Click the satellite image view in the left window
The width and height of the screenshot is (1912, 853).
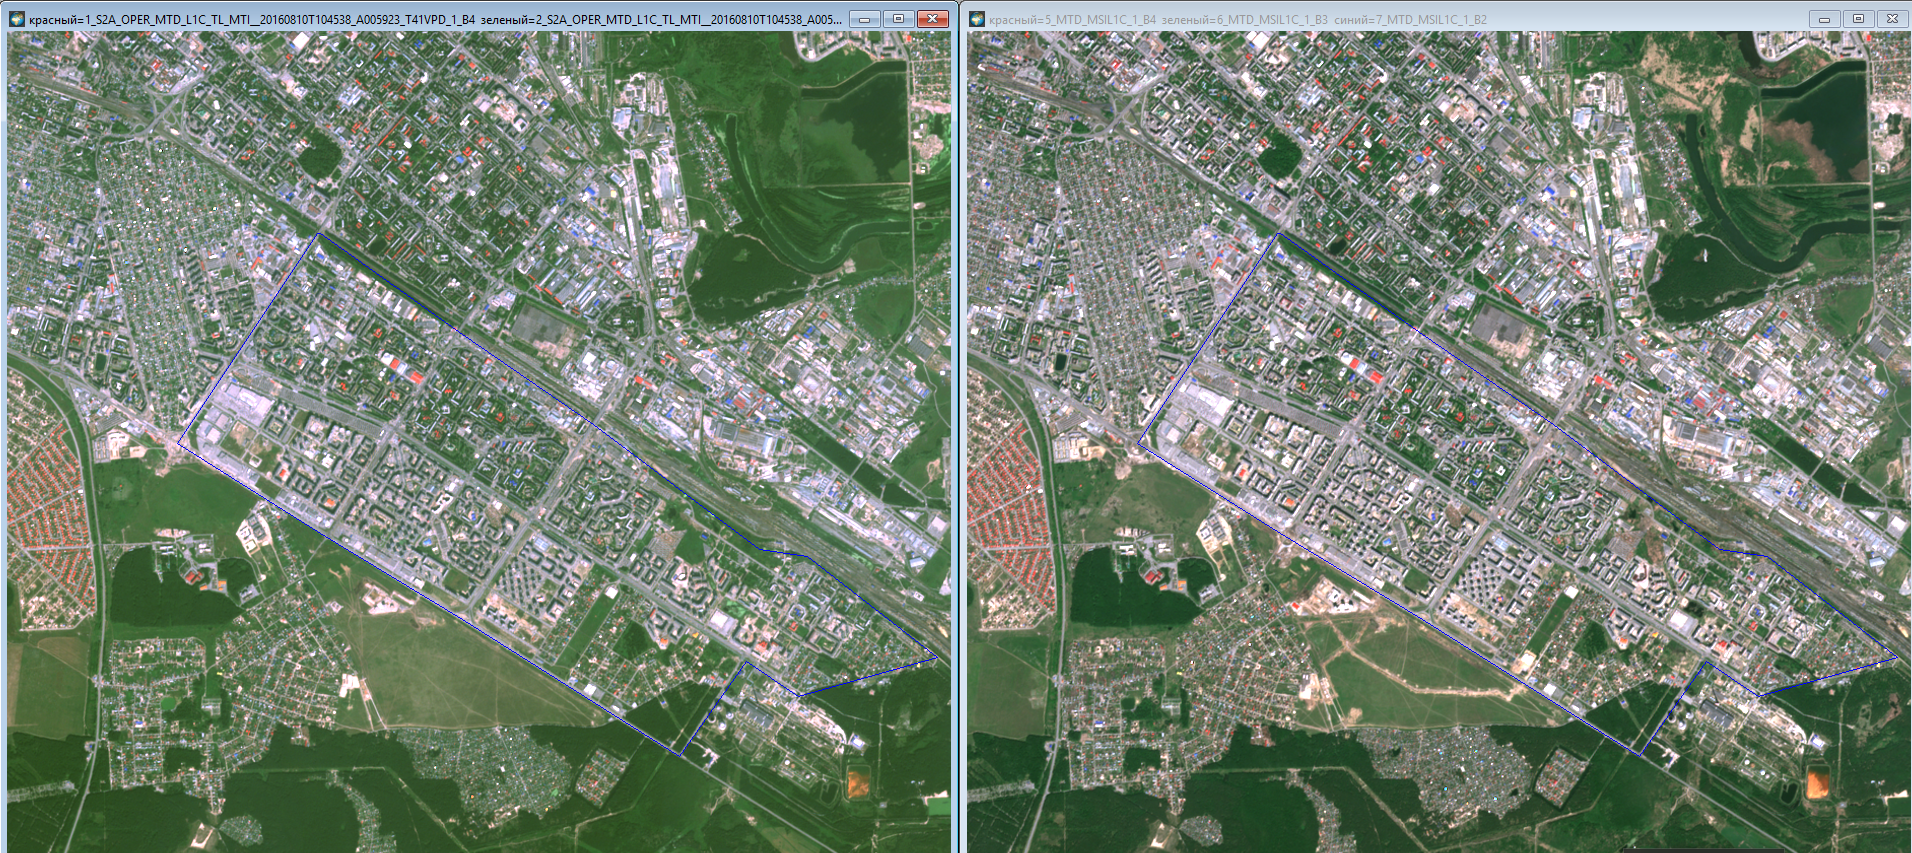(479, 442)
